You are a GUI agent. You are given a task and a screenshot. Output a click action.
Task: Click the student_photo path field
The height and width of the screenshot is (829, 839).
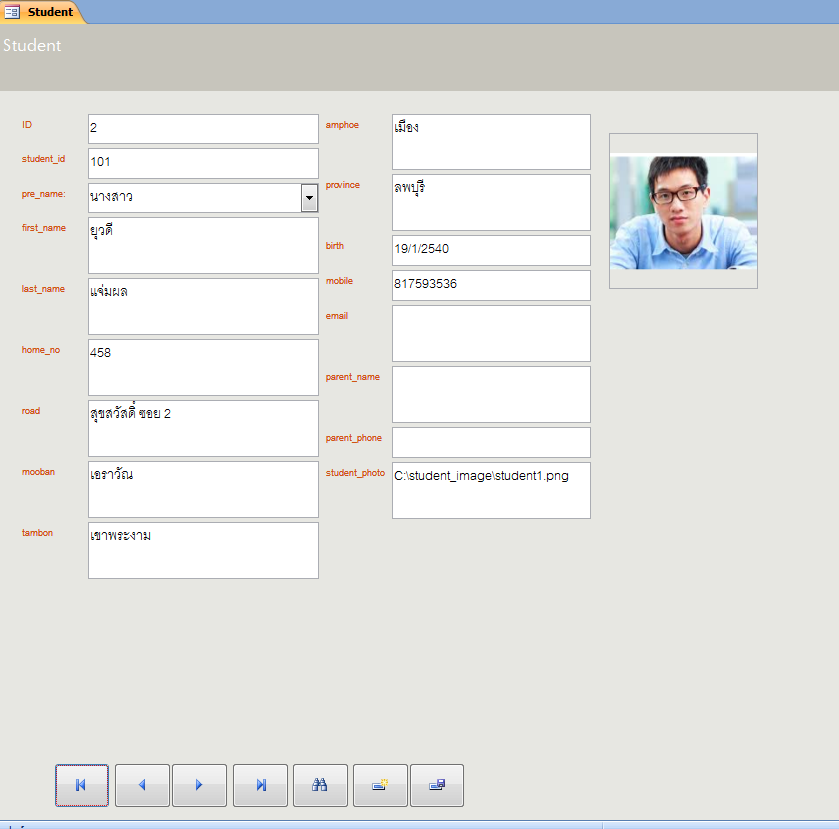[x=491, y=490]
